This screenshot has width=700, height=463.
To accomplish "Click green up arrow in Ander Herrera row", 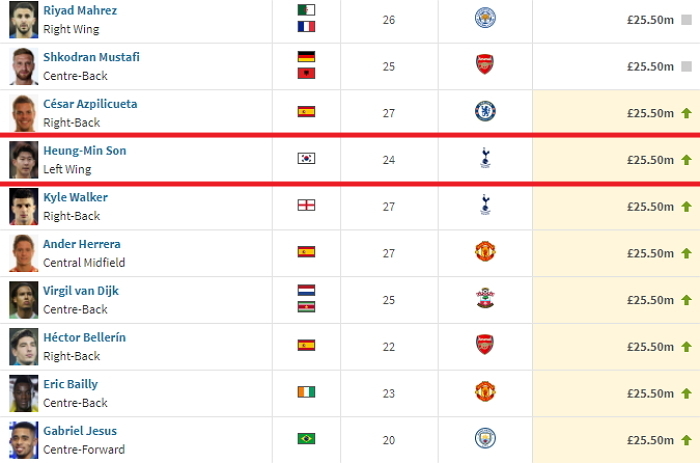I will [x=686, y=253].
